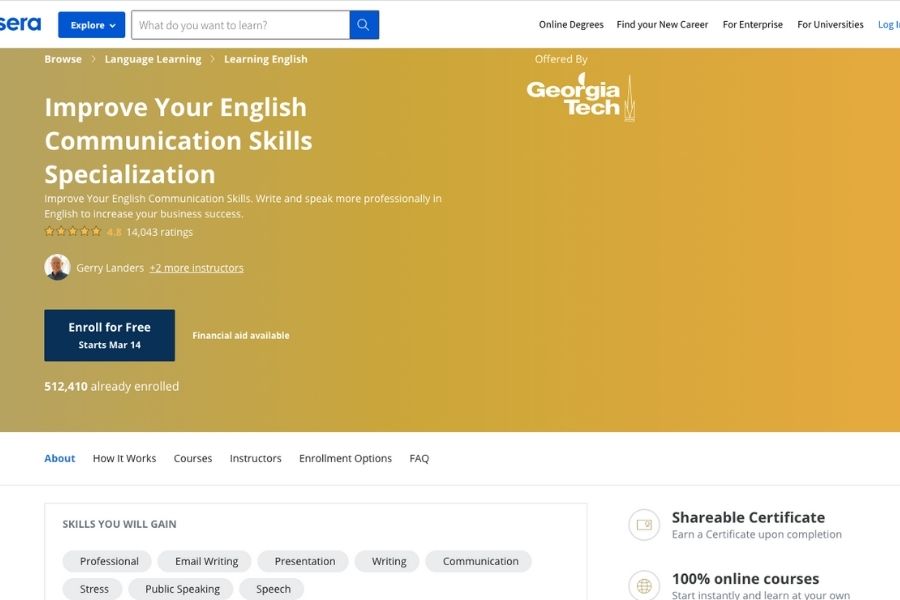Click the arrow after Language Learning breadcrumb
Screen dimensions: 900x600
coord(212,59)
